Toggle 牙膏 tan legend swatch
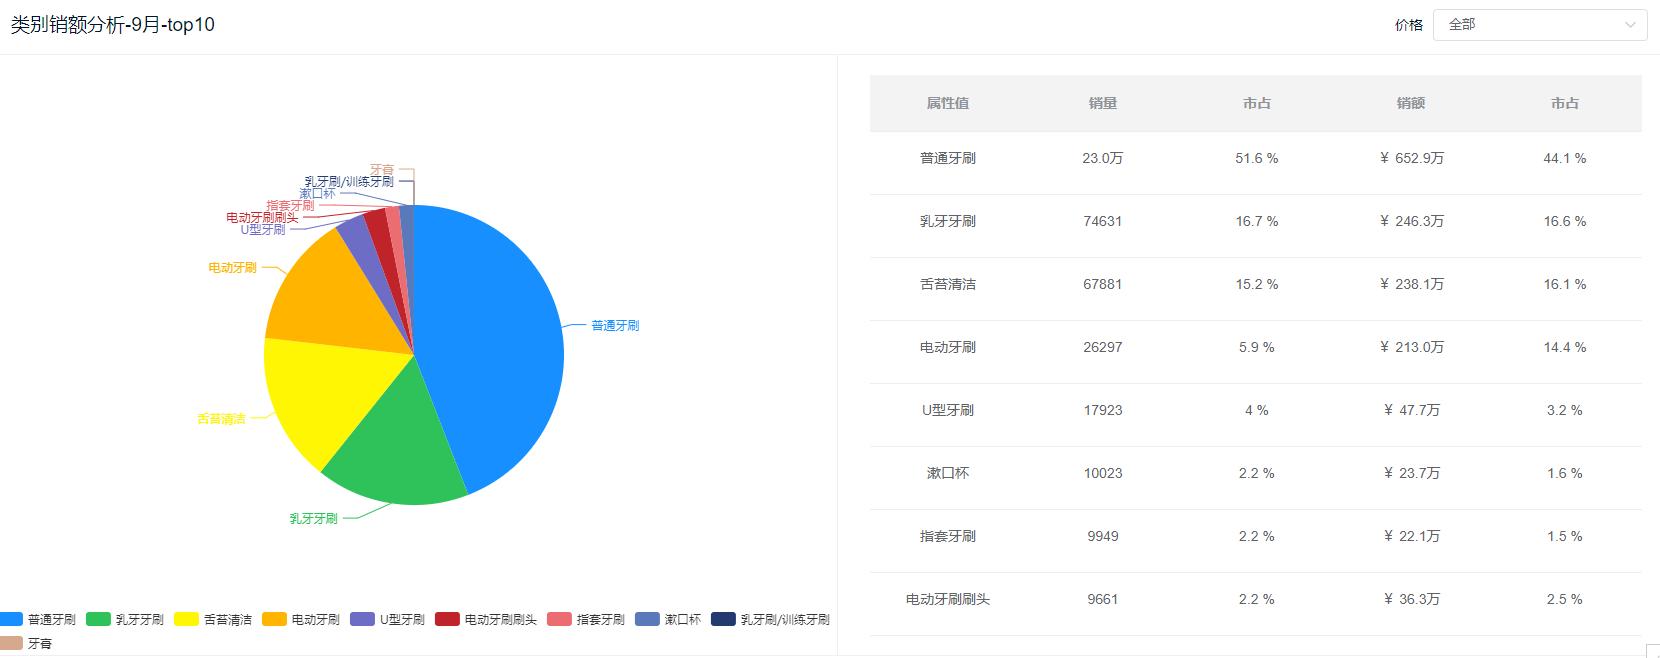Screen dimensions: 1660x658 tap(11, 643)
